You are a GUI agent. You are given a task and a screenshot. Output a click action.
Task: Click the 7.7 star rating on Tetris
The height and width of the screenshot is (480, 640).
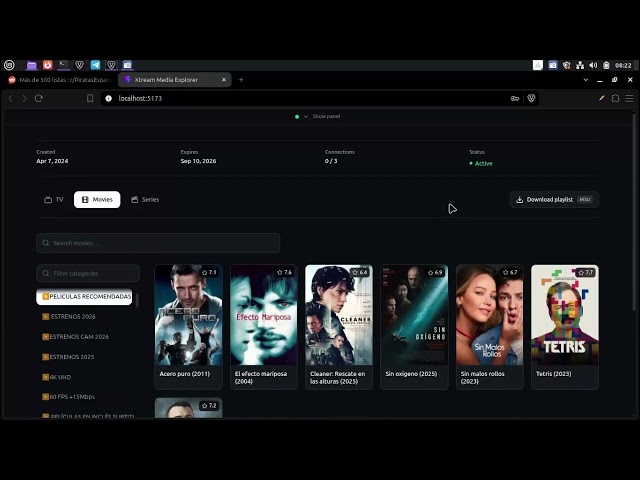coord(586,272)
